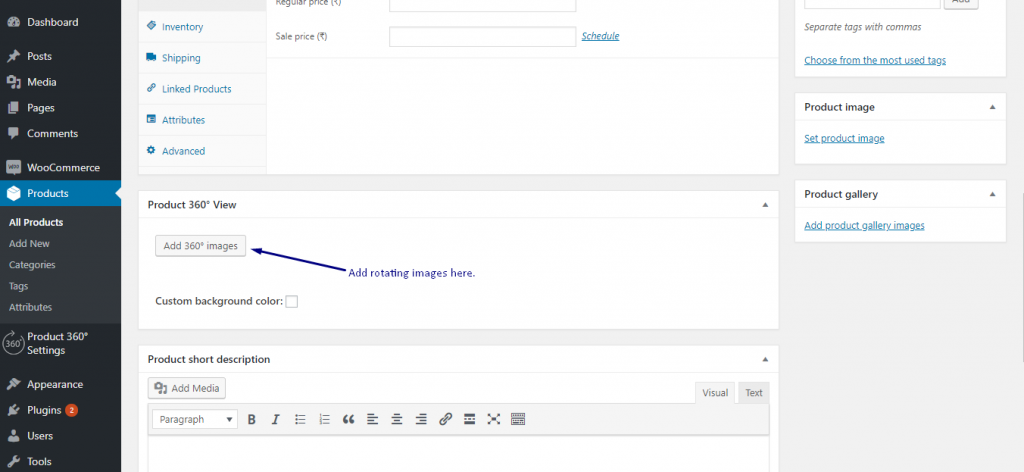
Task: Click the Dashboard gauge icon
Action: [13, 22]
